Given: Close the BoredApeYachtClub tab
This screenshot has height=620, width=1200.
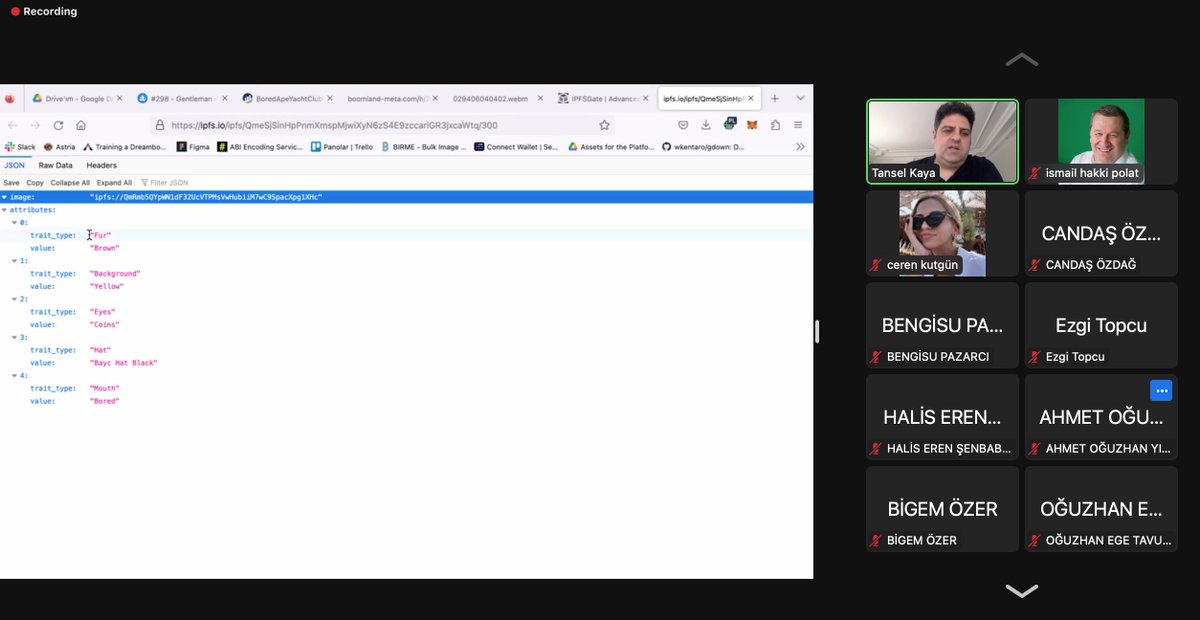Looking at the screenshot, I should pyautogui.click(x=328, y=99).
